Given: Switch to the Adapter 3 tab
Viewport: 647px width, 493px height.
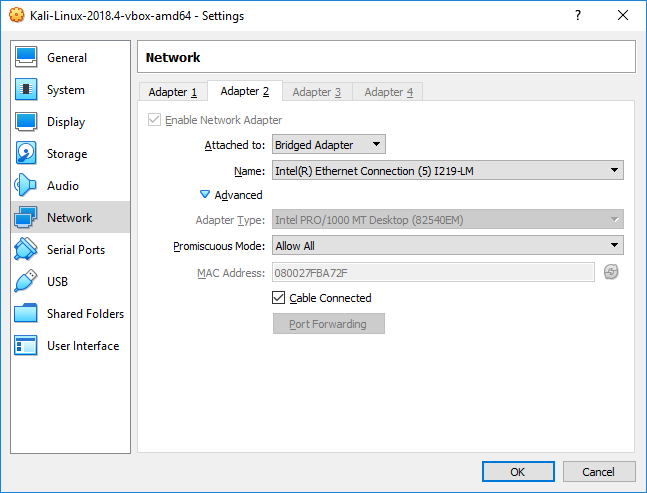Looking at the screenshot, I should (x=317, y=92).
